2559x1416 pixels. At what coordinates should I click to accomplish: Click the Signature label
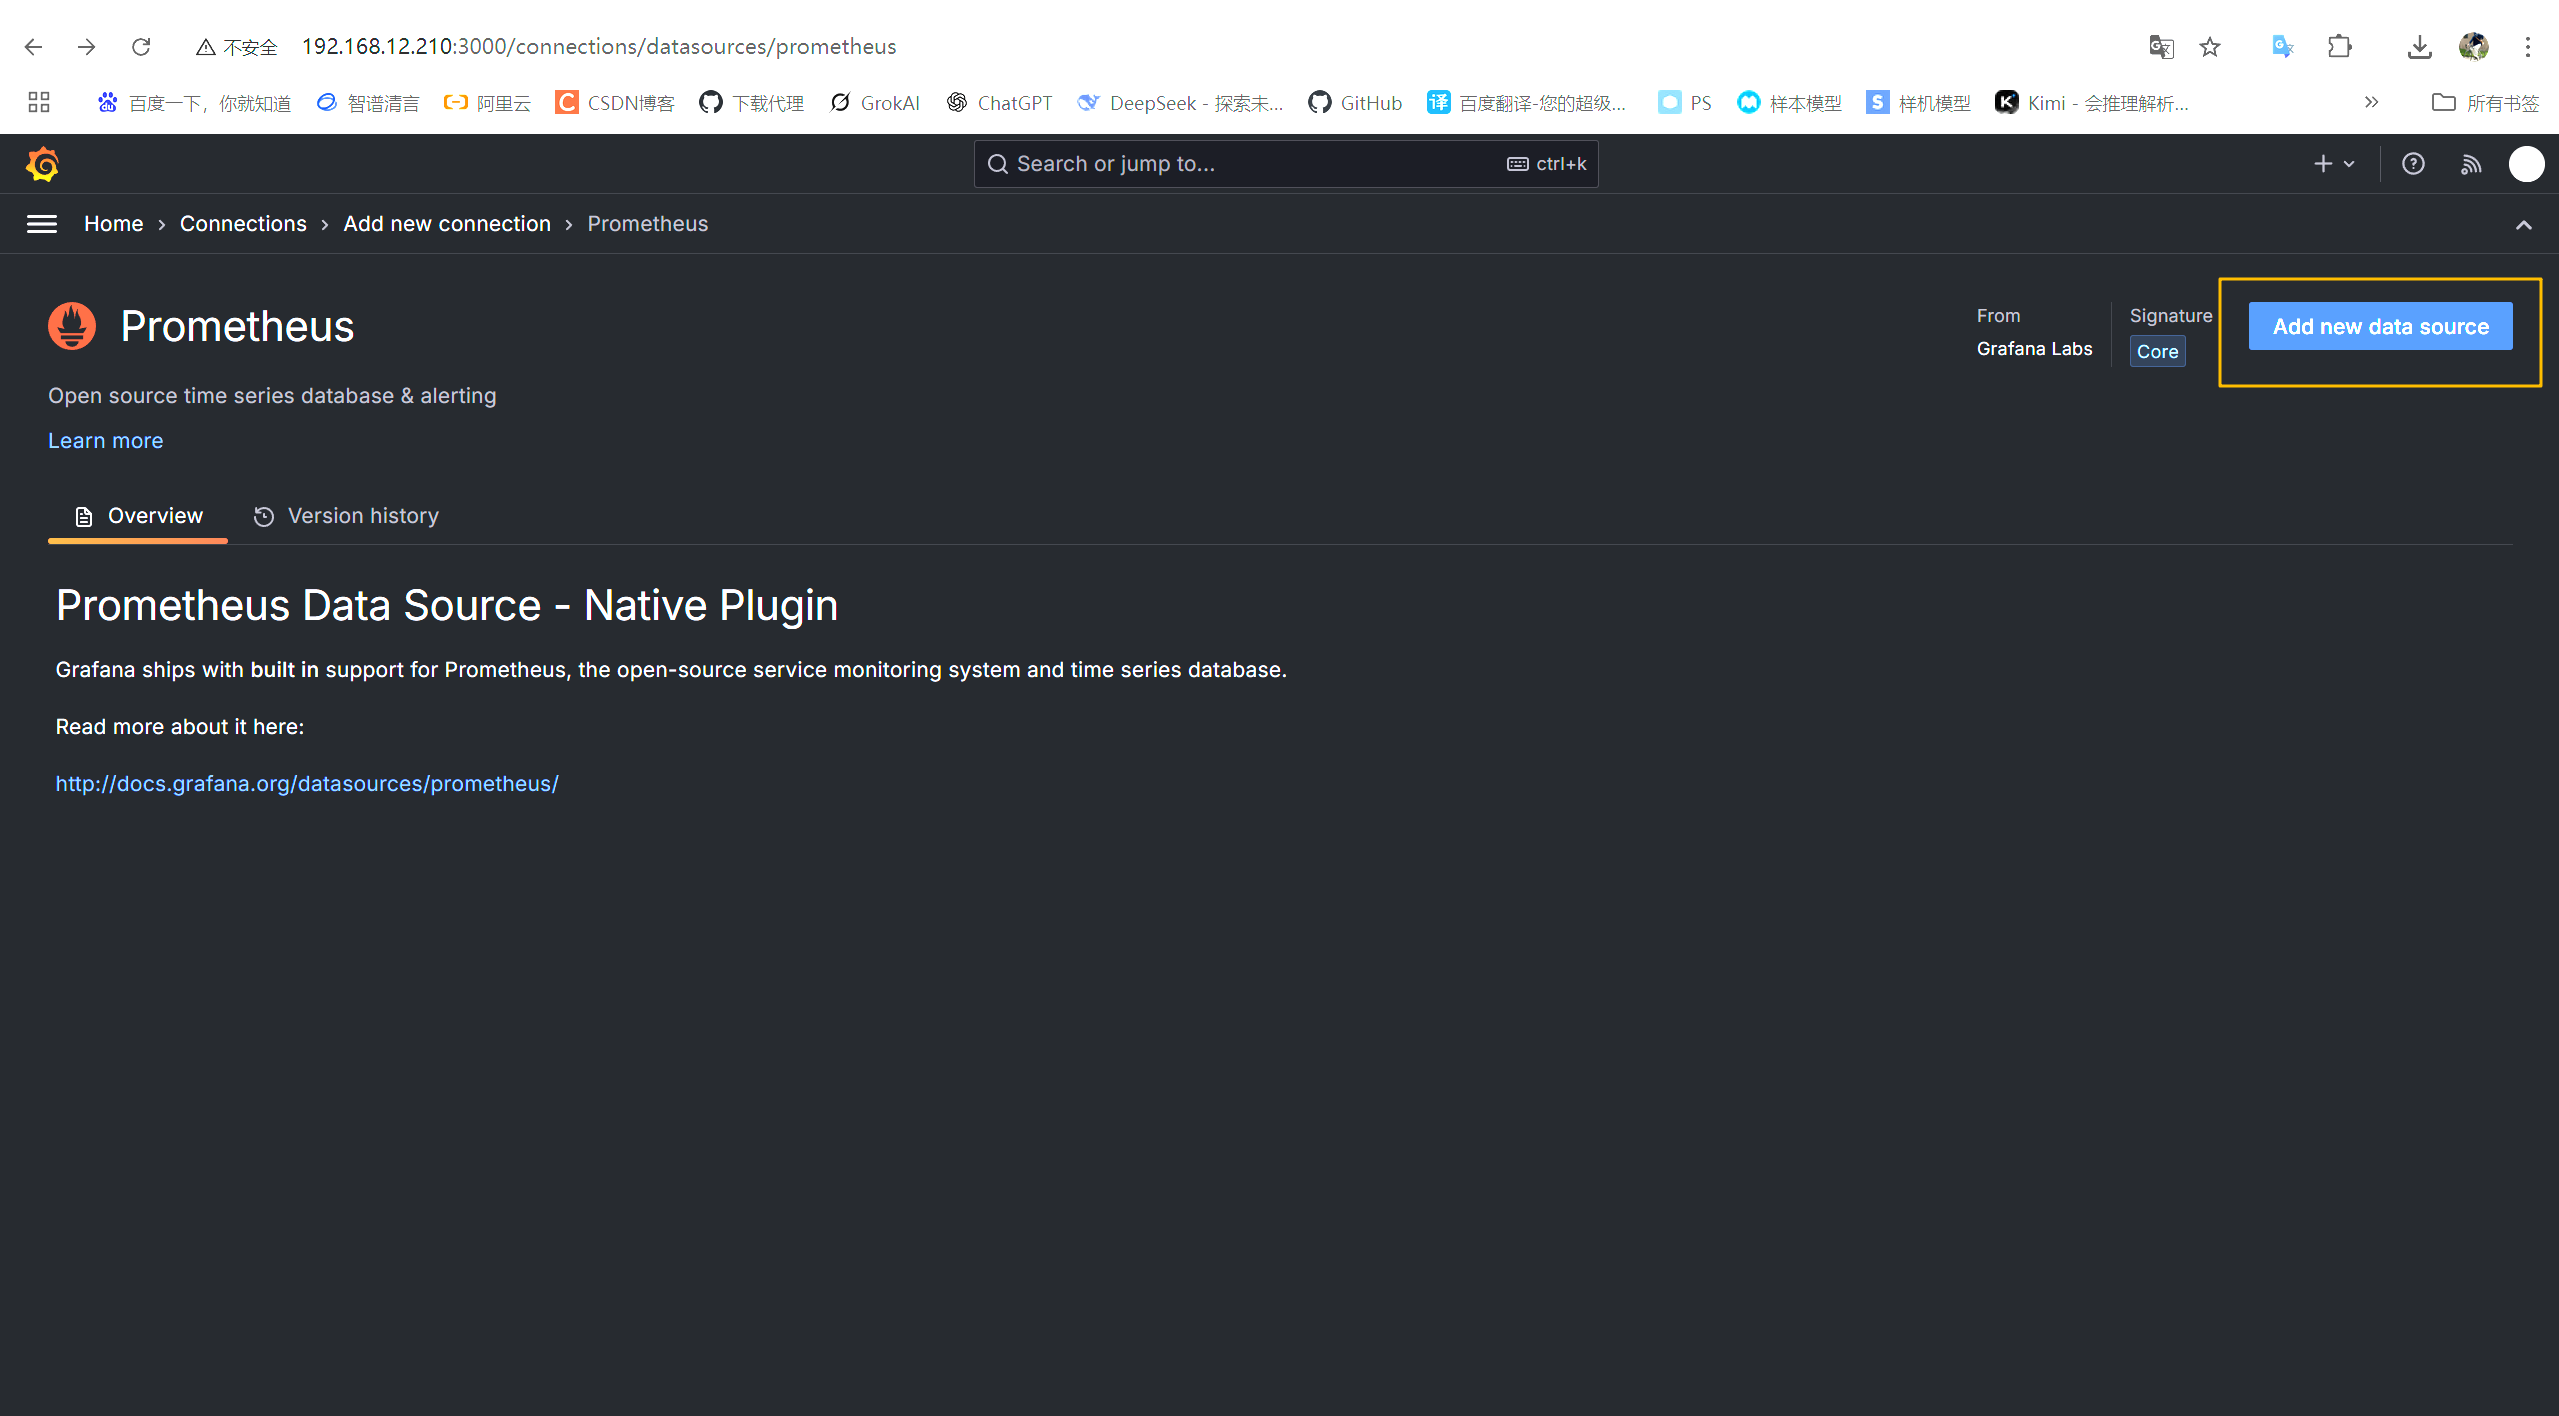tap(2171, 316)
